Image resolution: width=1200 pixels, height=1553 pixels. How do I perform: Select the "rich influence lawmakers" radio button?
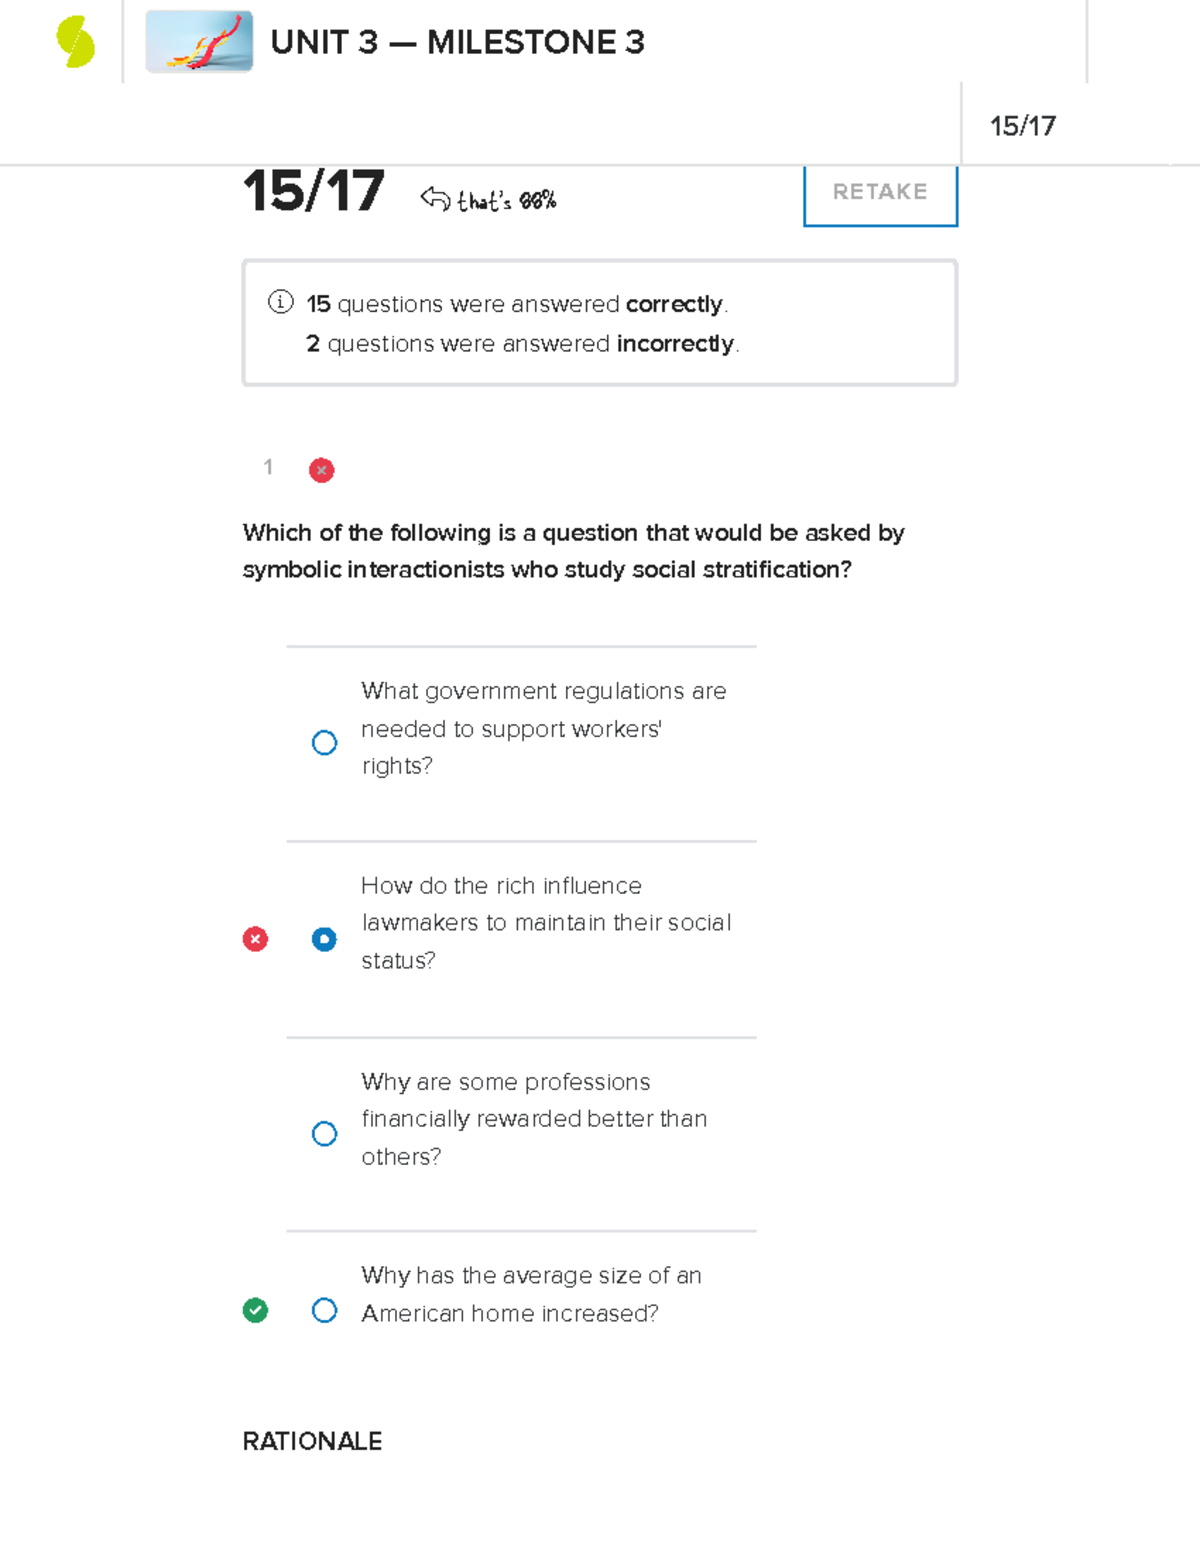click(x=324, y=939)
